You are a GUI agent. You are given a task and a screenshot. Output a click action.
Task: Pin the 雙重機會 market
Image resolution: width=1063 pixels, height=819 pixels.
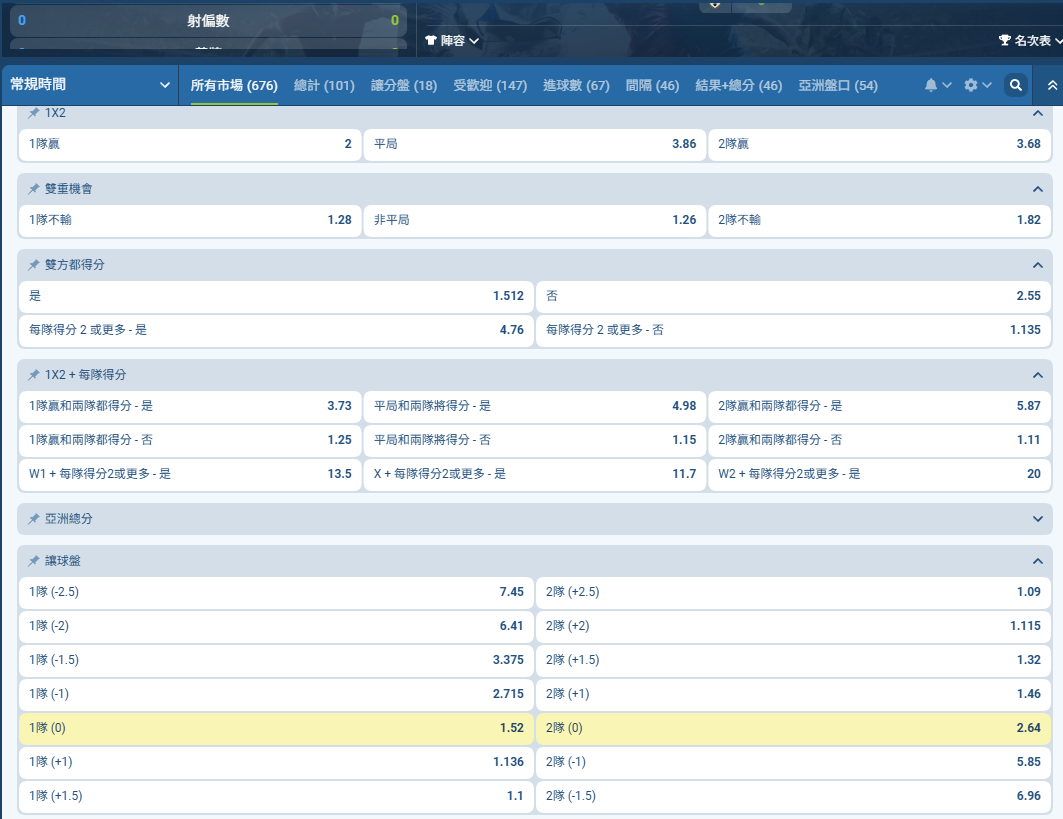tap(34, 189)
